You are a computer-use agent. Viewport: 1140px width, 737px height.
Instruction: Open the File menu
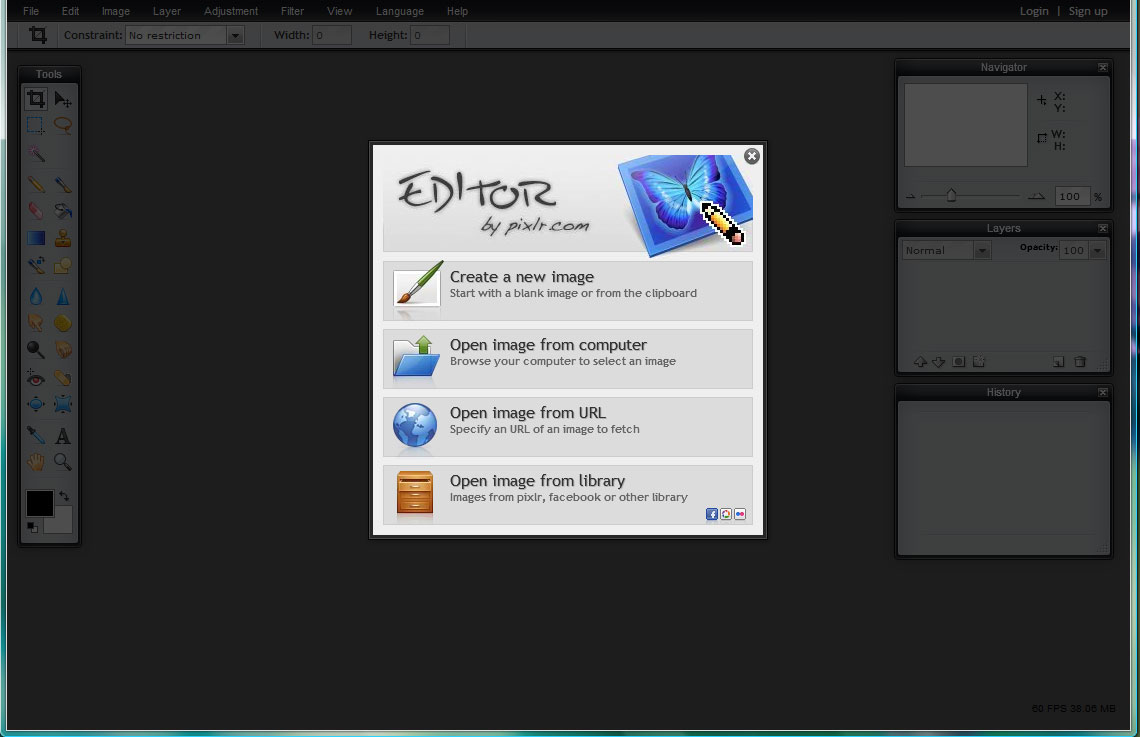click(31, 11)
